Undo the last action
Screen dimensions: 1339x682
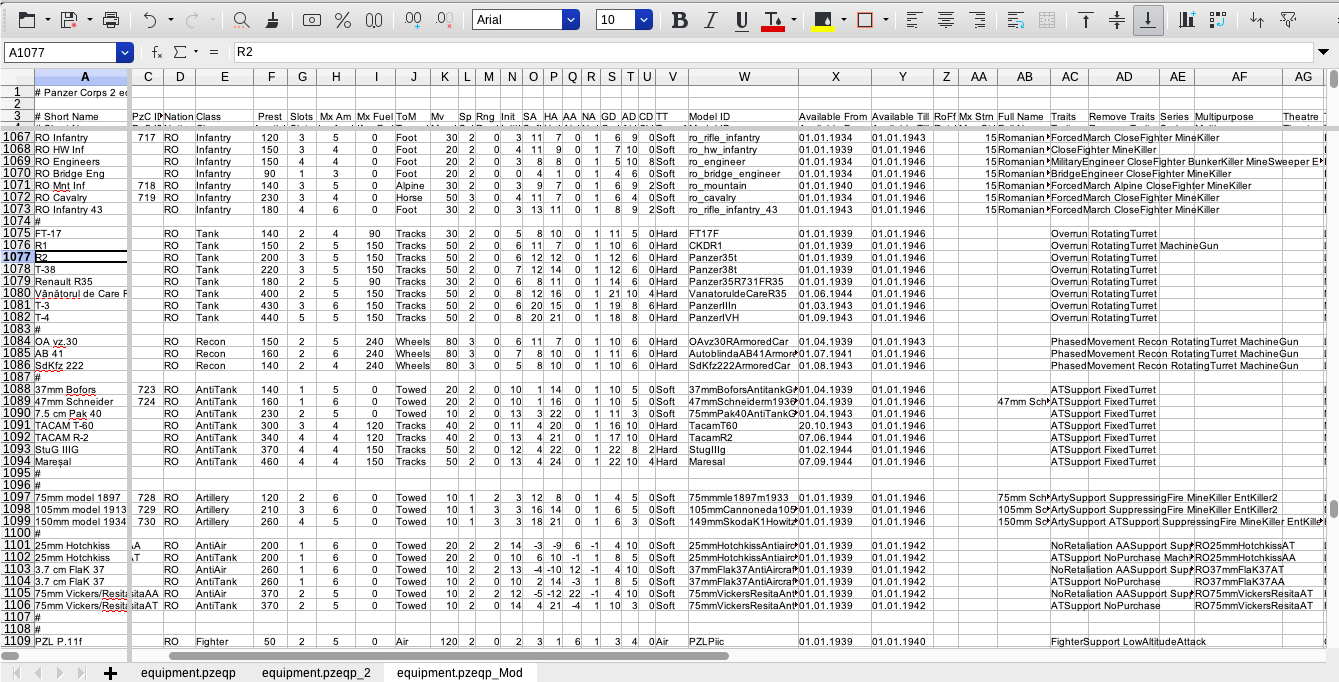pyautogui.click(x=149, y=20)
